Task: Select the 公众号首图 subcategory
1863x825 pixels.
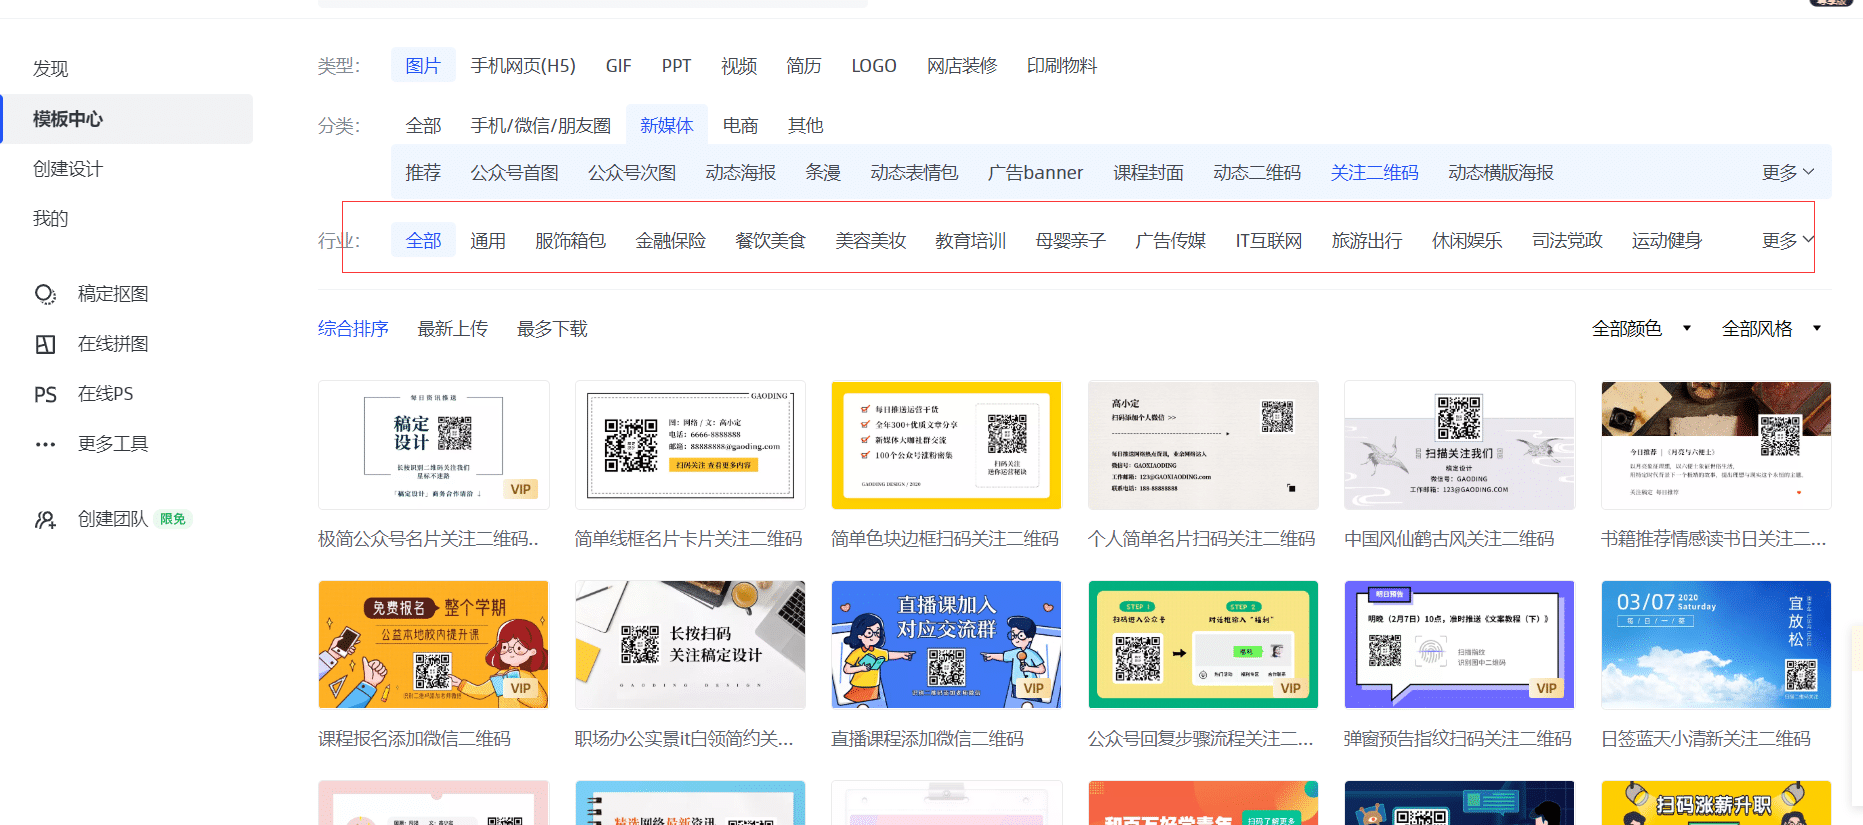Action: click(515, 173)
